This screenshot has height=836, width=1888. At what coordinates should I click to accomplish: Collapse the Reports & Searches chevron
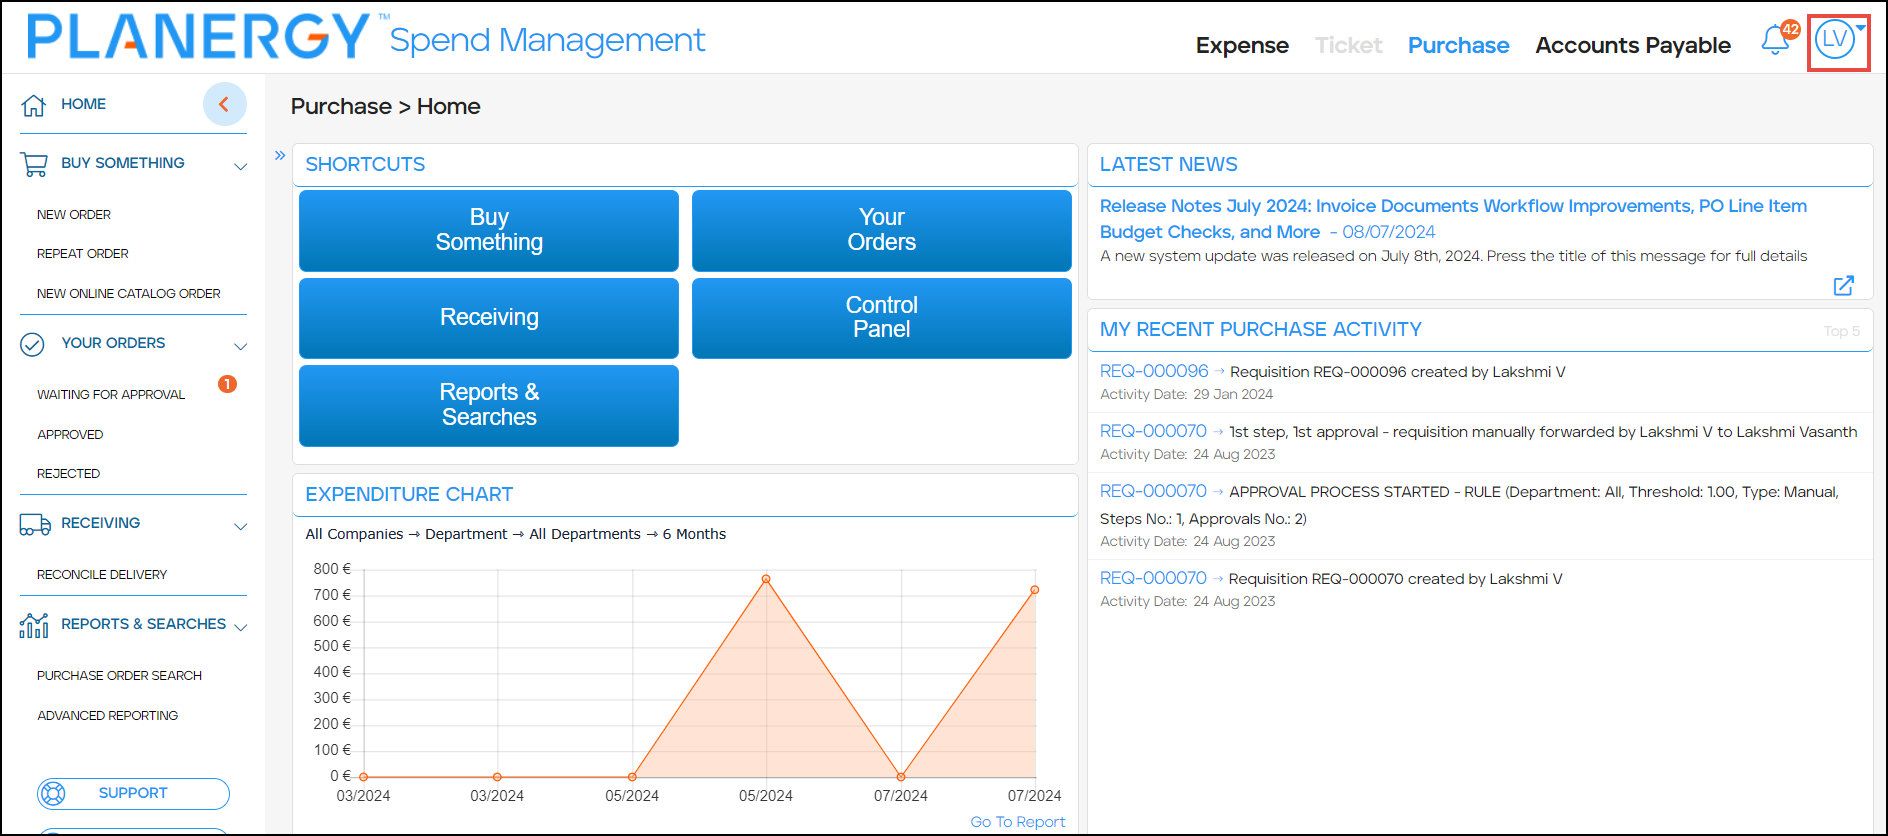click(x=240, y=627)
